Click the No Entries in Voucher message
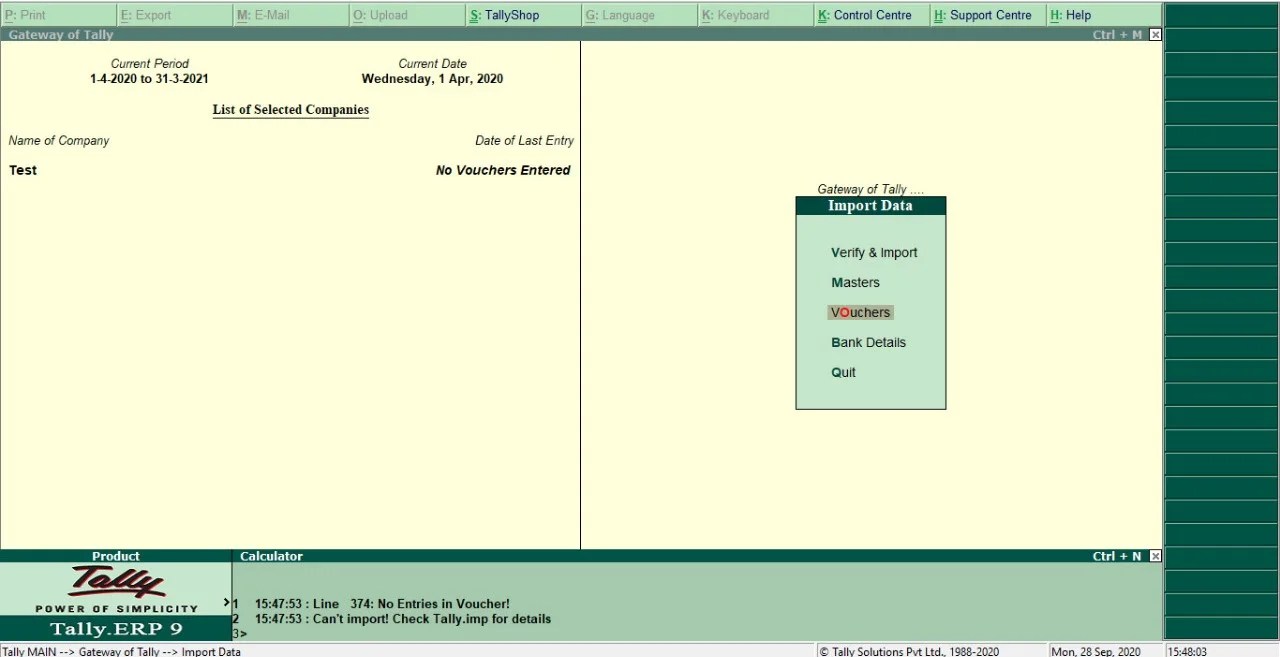This screenshot has width=1280, height=657. pyautogui.click(x=382, y=604)
